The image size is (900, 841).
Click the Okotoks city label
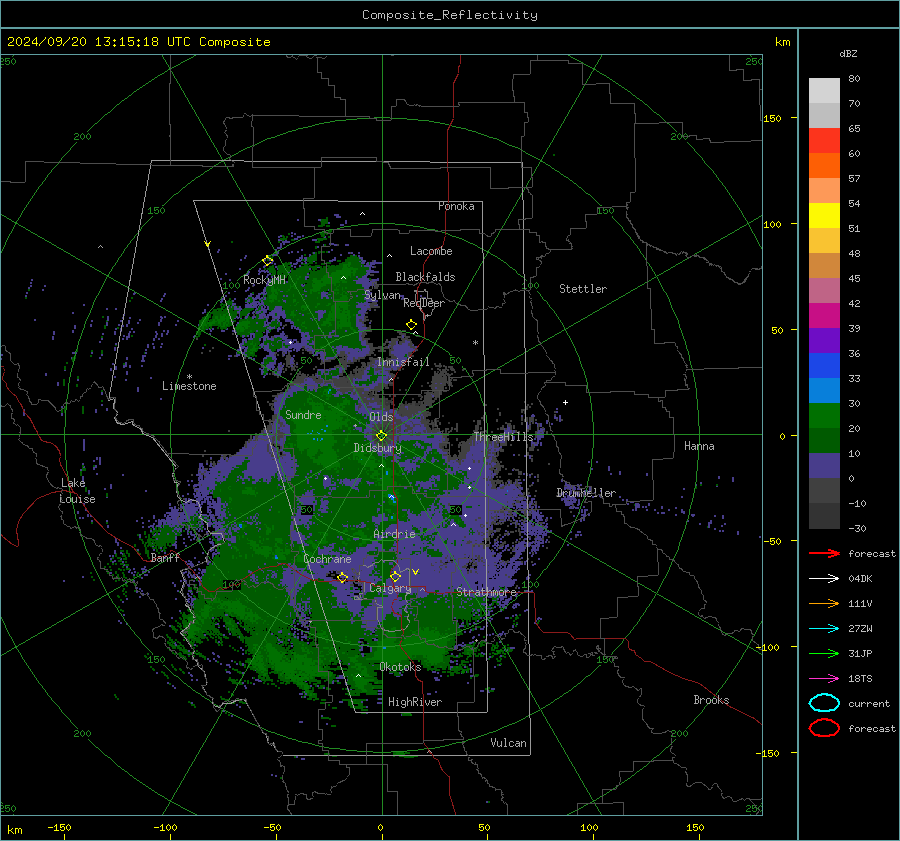tap(401, 667)
